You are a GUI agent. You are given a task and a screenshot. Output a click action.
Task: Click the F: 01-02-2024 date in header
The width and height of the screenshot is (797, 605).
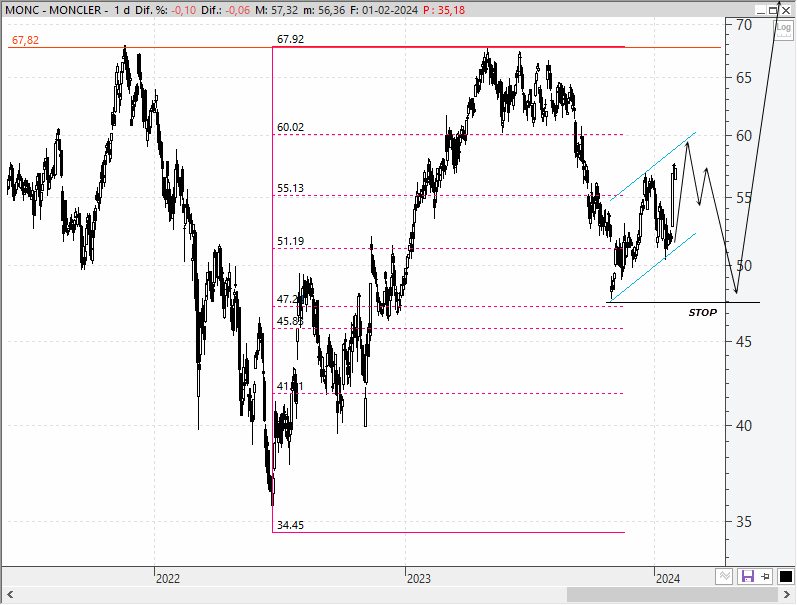coord(384,10)
